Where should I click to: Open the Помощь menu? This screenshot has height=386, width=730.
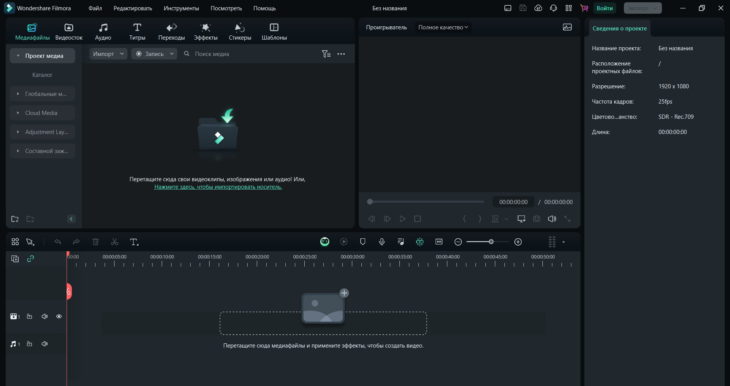pyautogui.click(x=264, y=8)
